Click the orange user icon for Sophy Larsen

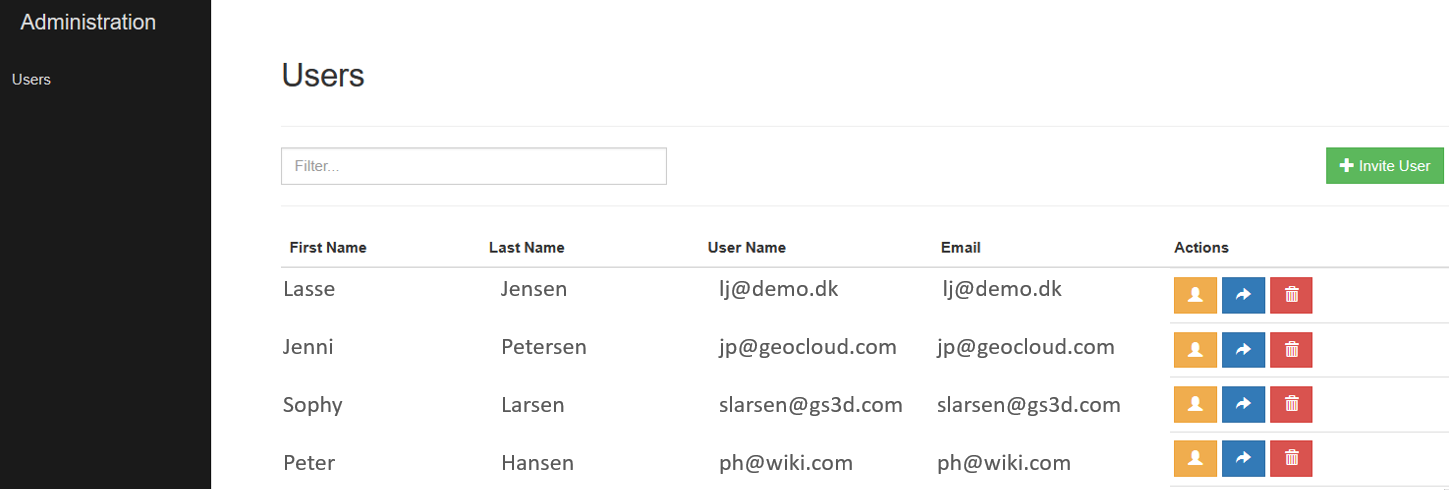(1195, 404)
